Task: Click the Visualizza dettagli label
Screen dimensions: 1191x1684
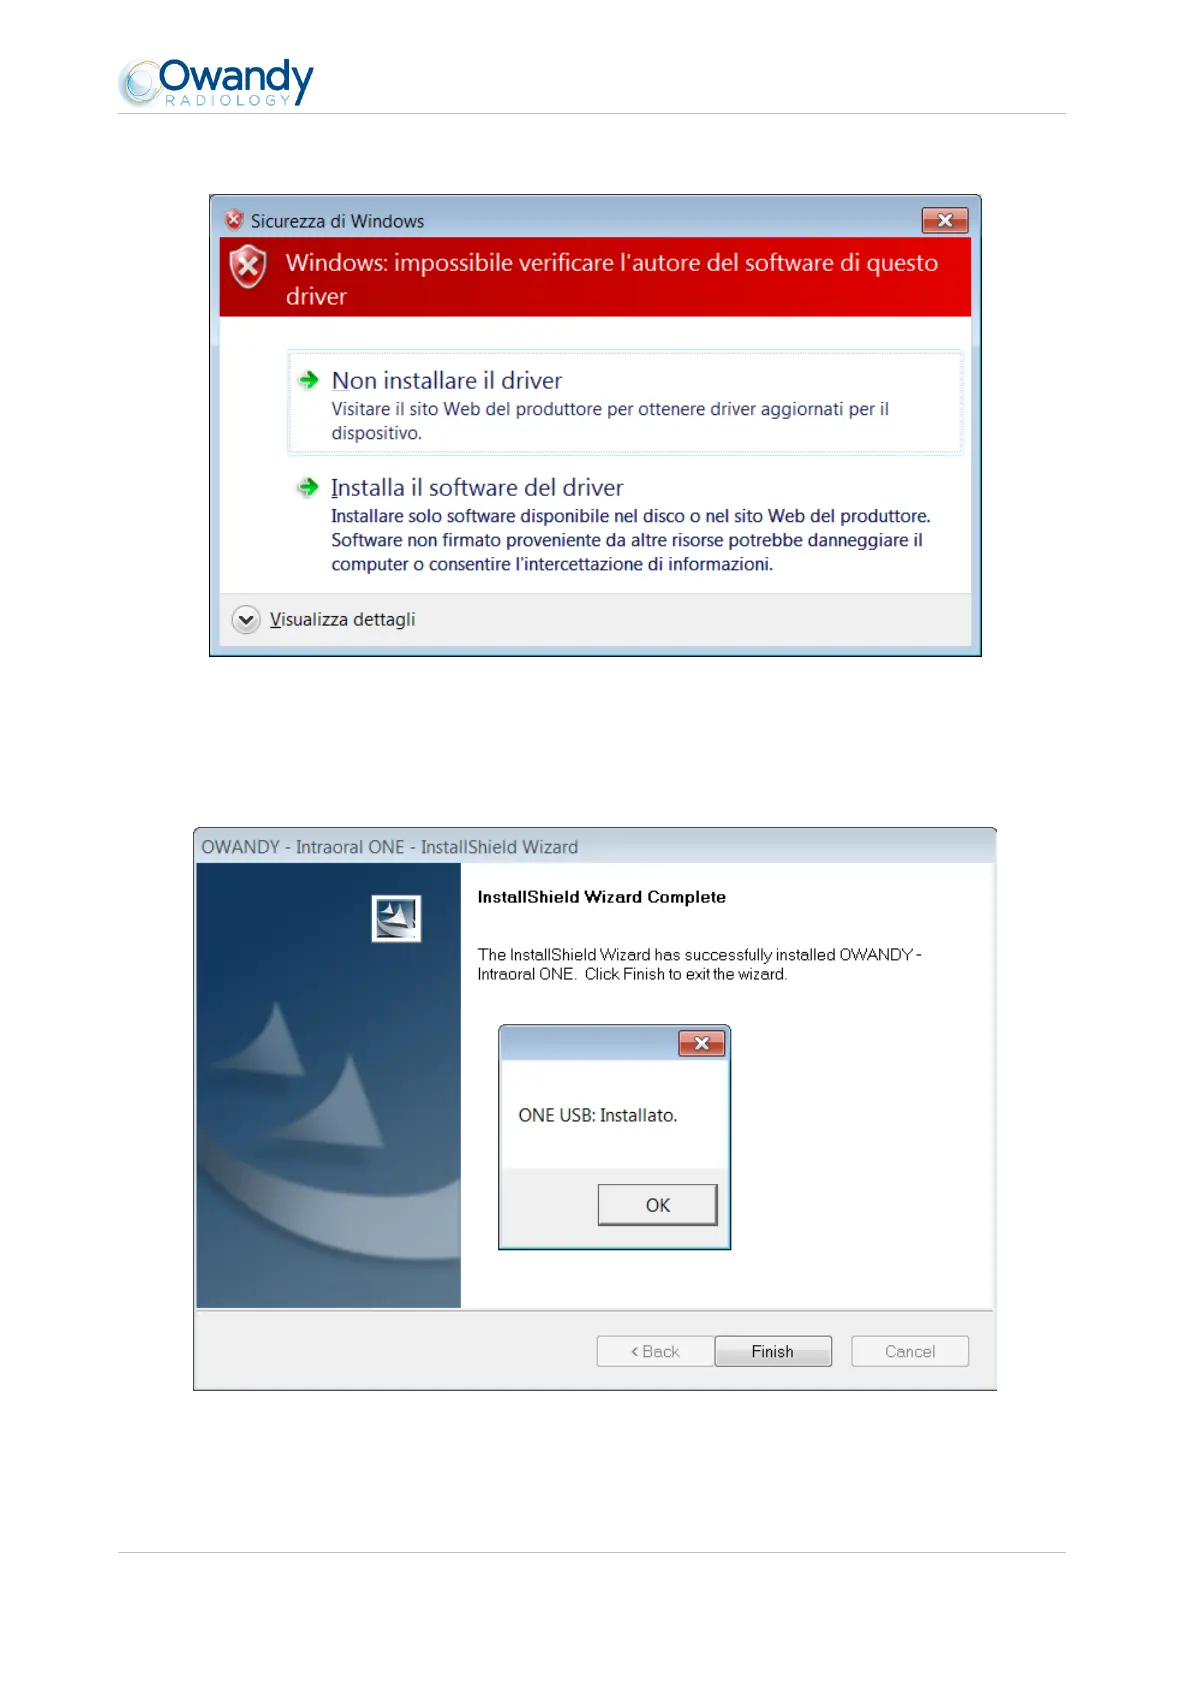Action: click(x=342, y=620)
